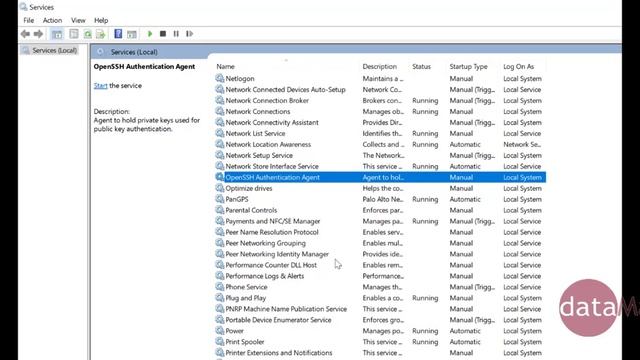Click 'Agent to hol..' description cell
This screenshot has width=640, height=360.
click(383, 177)
